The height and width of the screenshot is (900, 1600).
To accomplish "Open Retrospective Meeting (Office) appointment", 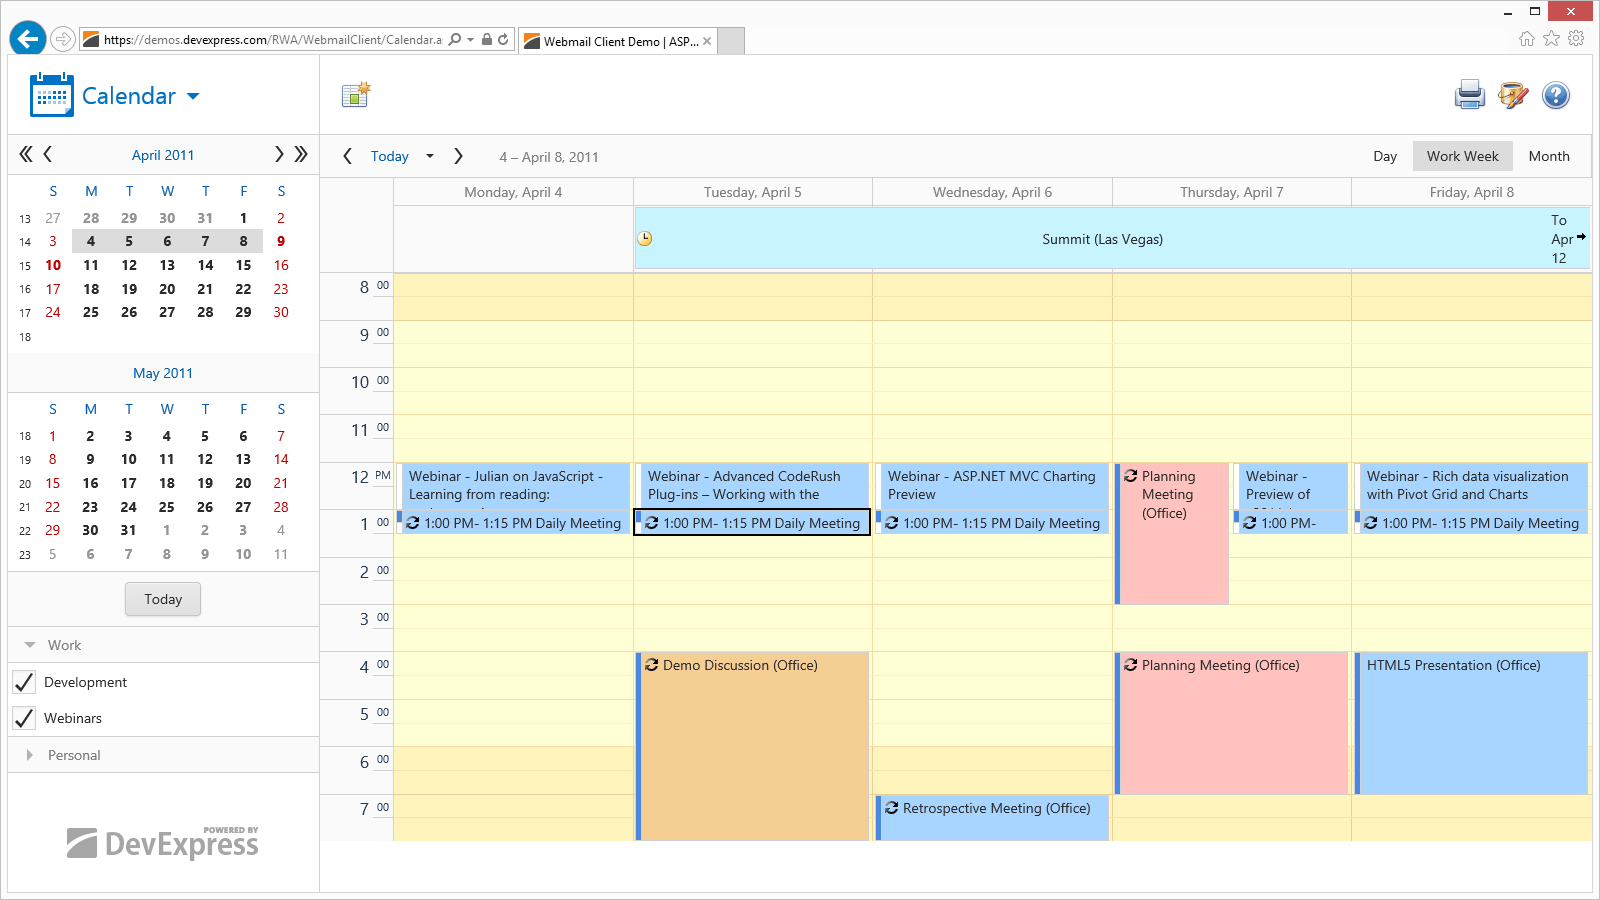I will 993,818.
